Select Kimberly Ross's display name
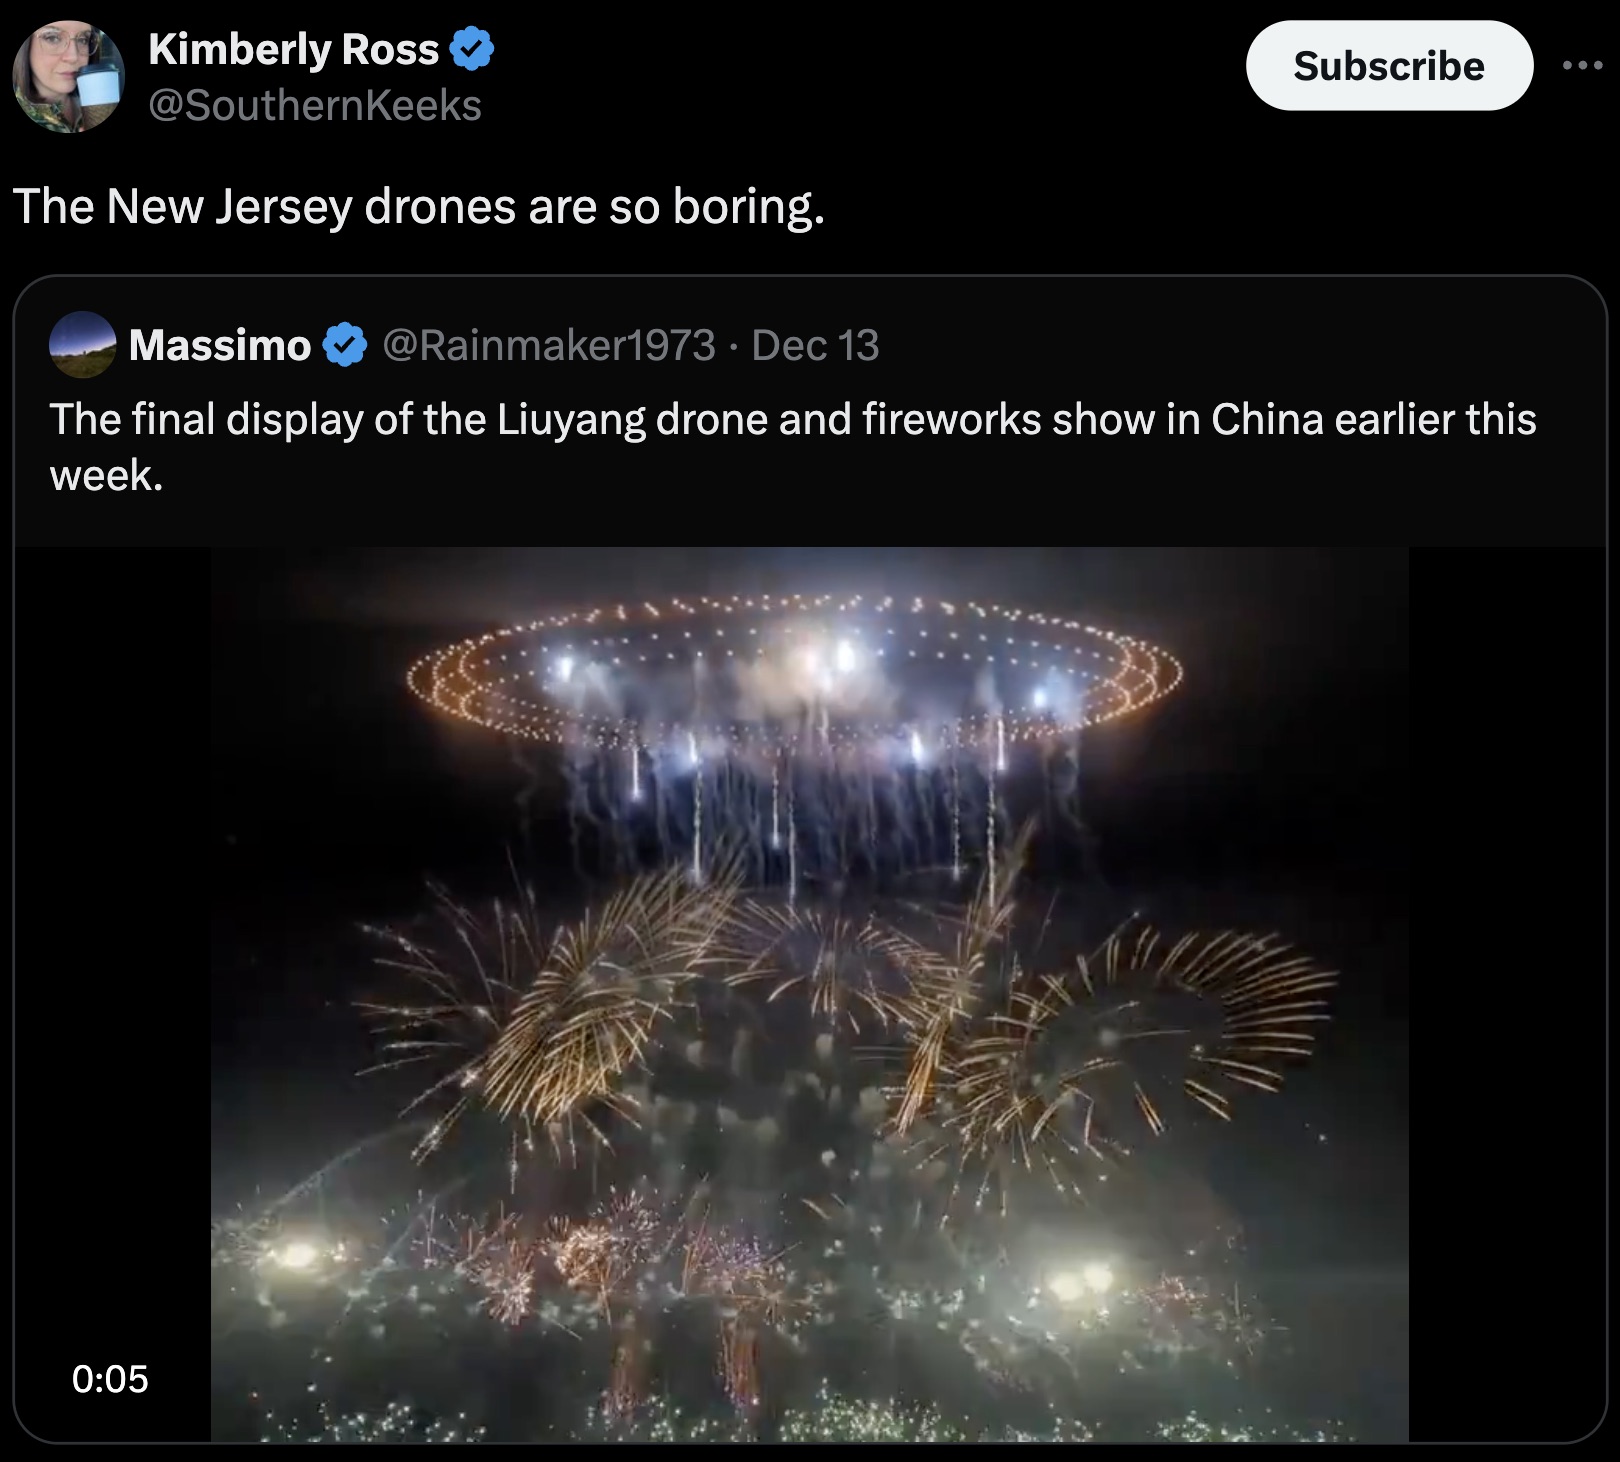1620x1462 pixels. click(x=293, y=45)
